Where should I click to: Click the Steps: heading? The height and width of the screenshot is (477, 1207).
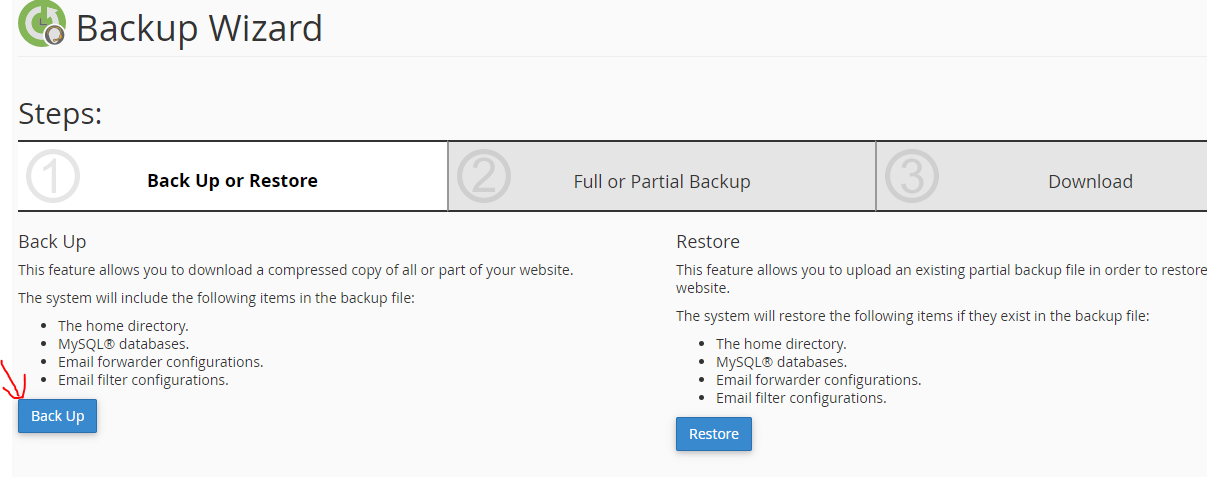pyautogui.click(x=60, y=114)
